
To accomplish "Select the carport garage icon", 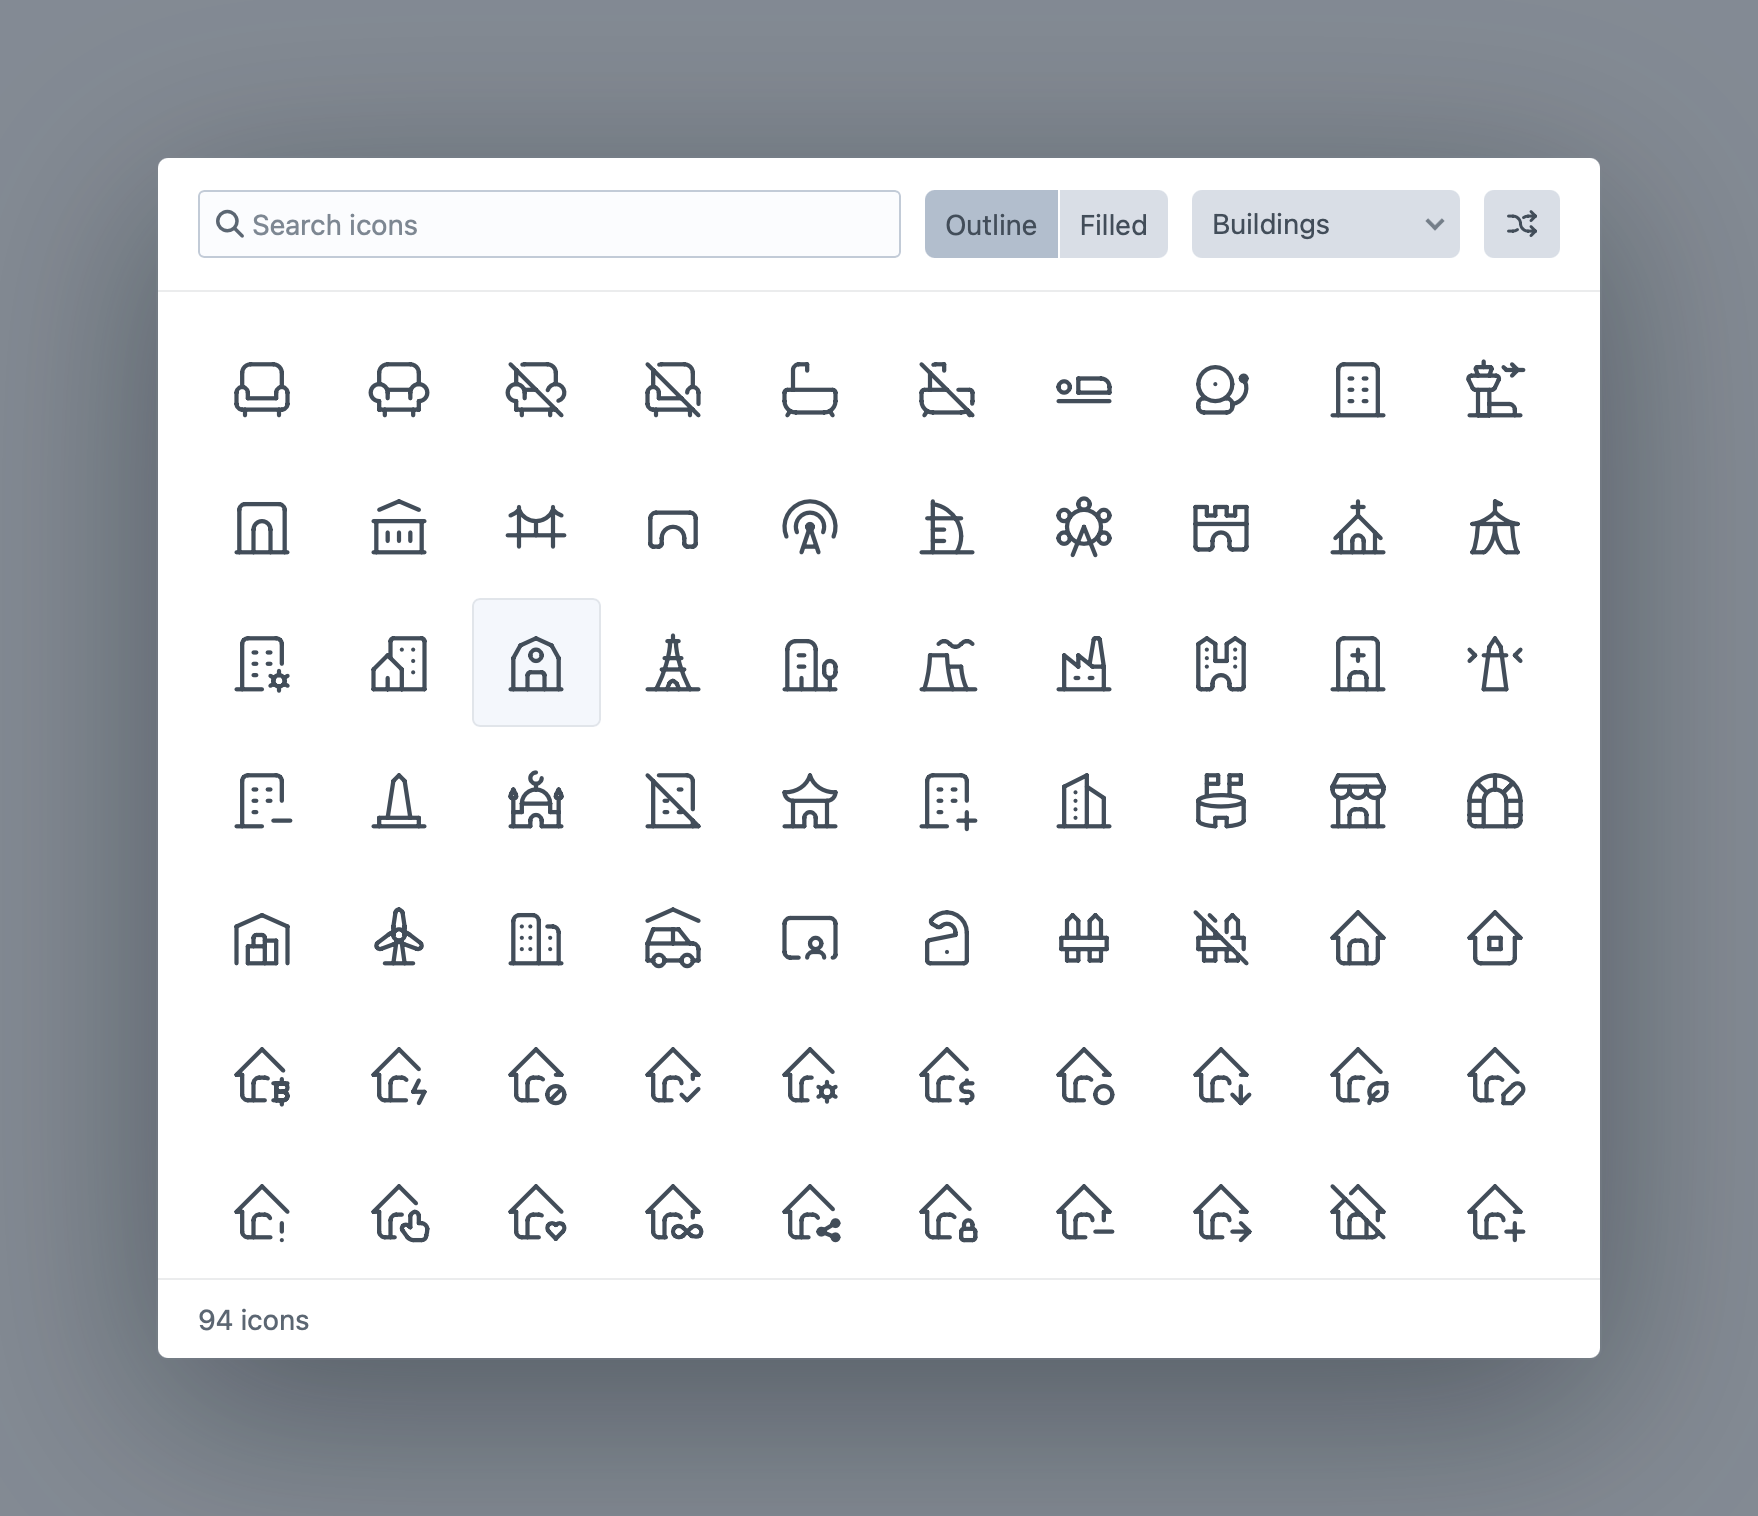I will coord(673,938).
